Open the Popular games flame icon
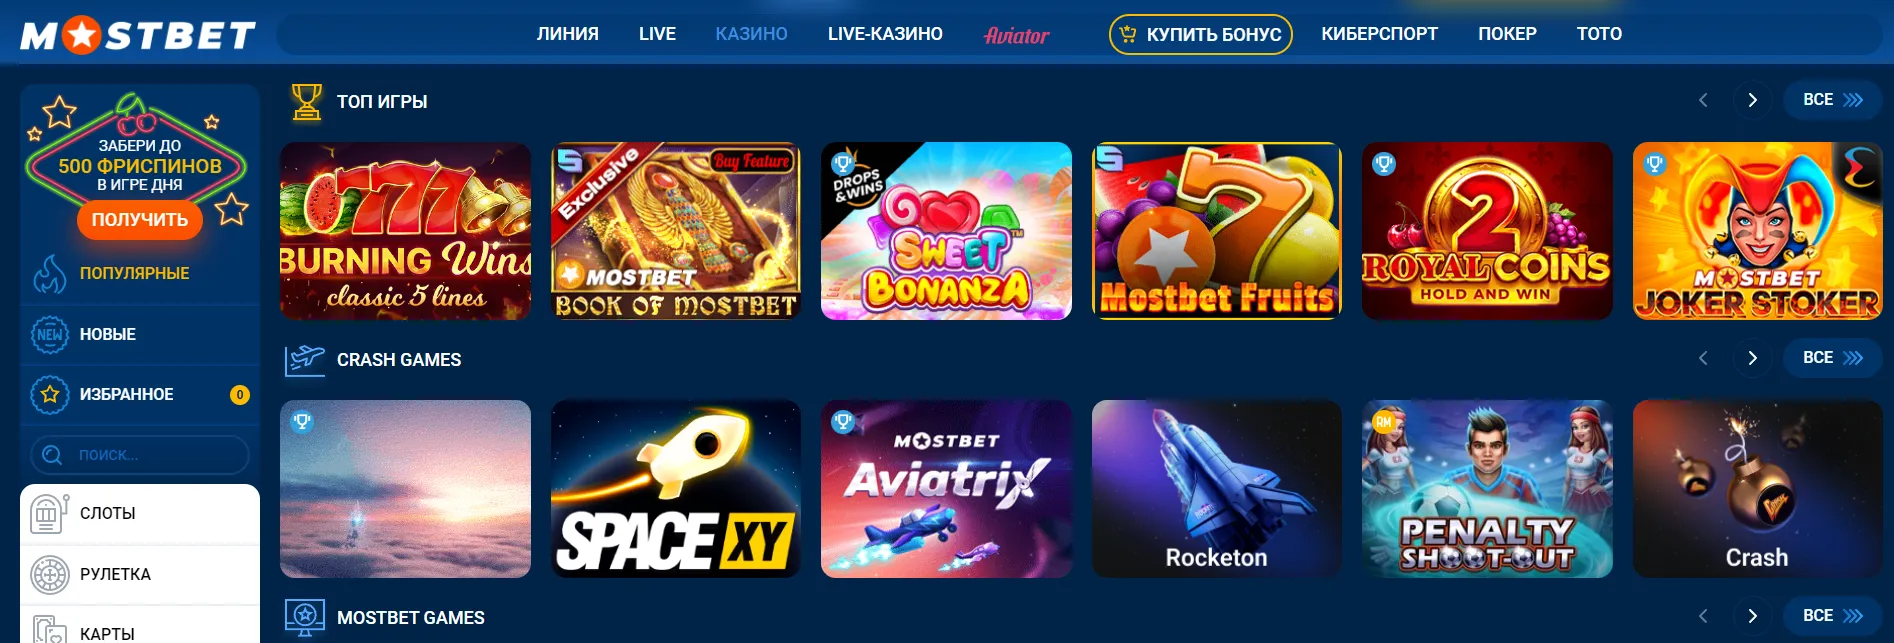Screen dimensions: 1894x643 click(x=49, y=274)
